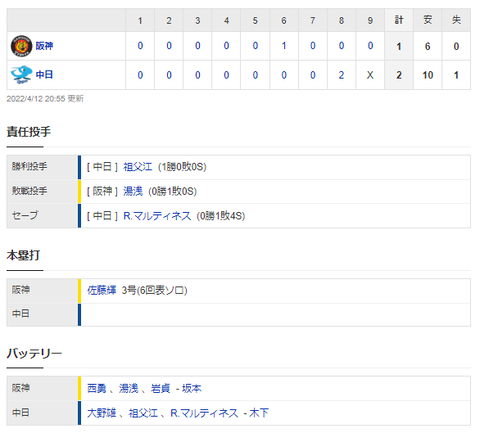The image size is (480, 433).
Task: Open losing pitcher 湯浅 profile link
Action: [x=133, y=191]
